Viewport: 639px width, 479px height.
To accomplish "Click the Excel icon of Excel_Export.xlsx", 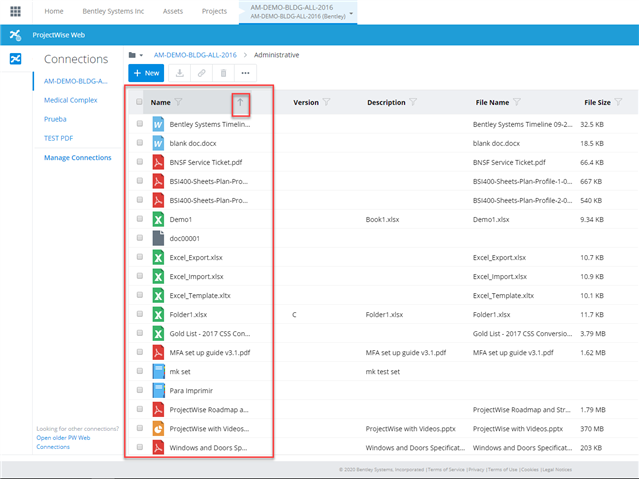I will pyautogui.click(x=158, y=258).
